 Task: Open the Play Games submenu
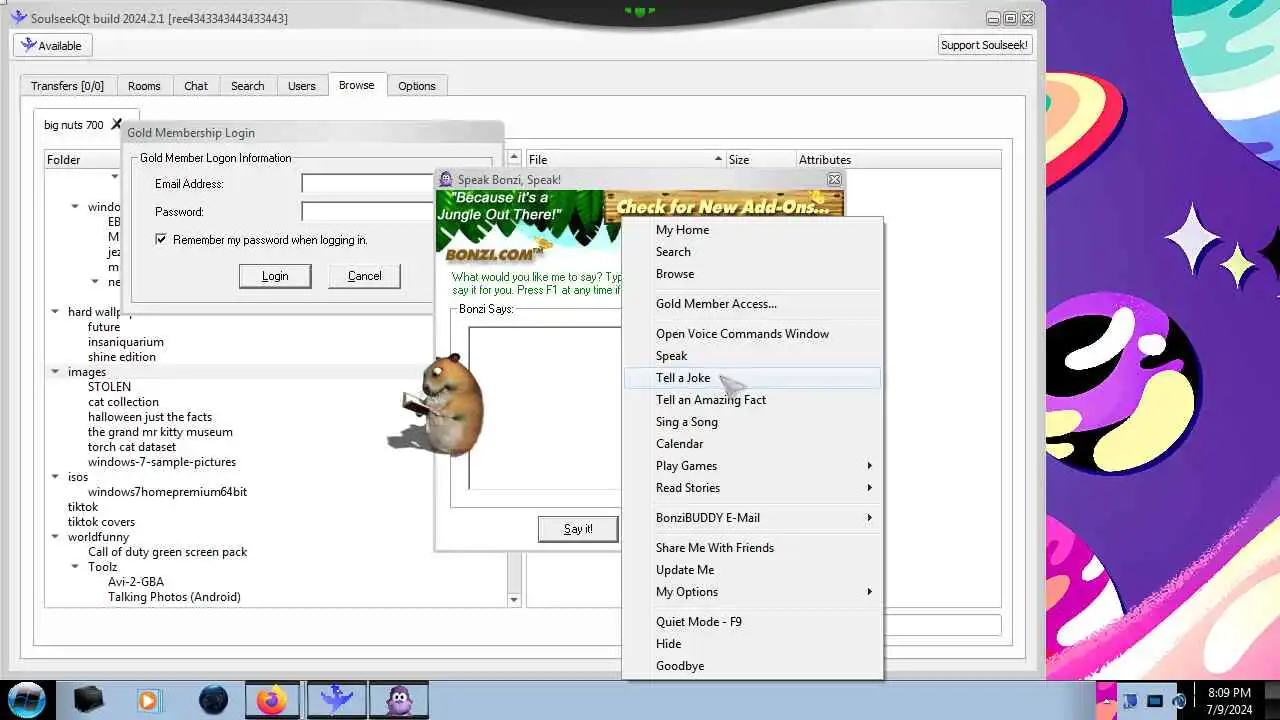[x=752, y=466]
